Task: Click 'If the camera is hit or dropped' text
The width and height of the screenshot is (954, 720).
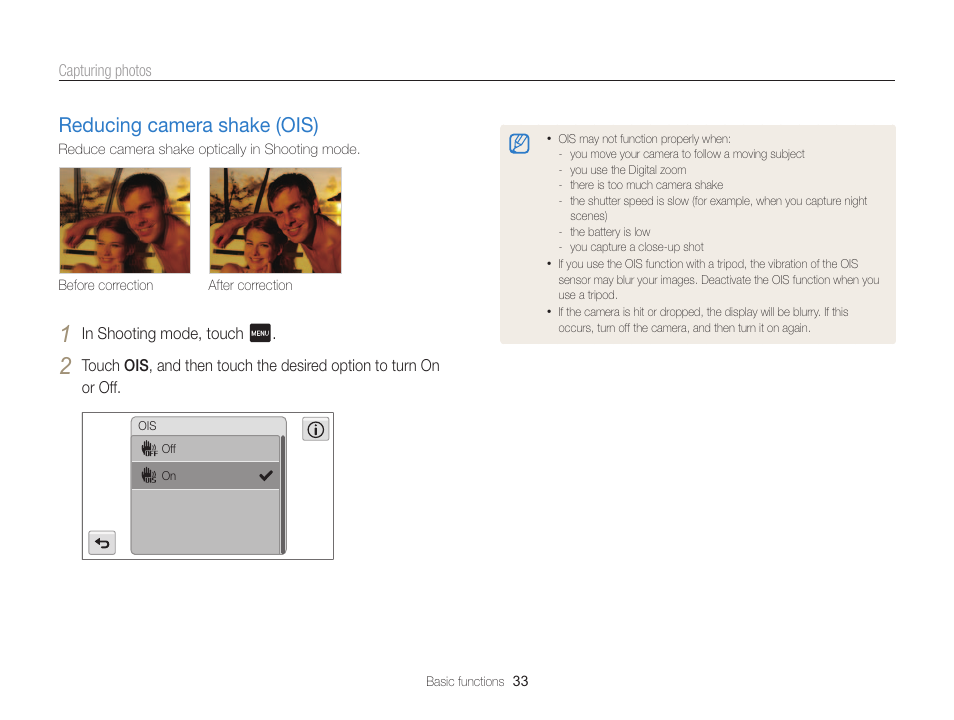Action: (703, 320)
